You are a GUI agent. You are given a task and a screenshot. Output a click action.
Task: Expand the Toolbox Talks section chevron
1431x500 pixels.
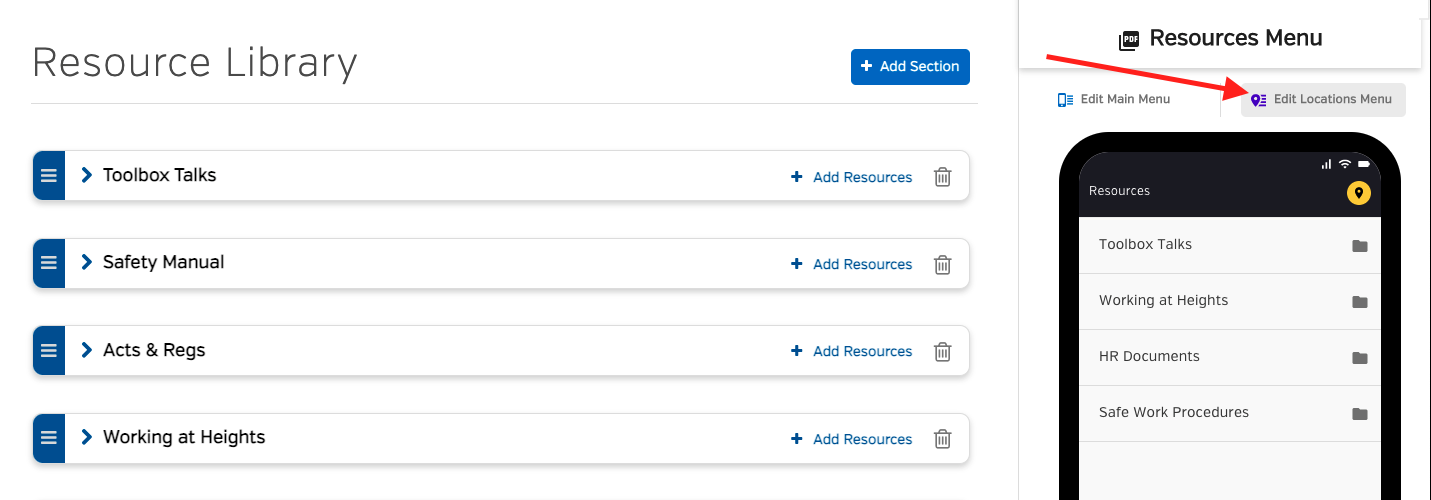pos(86,175)
